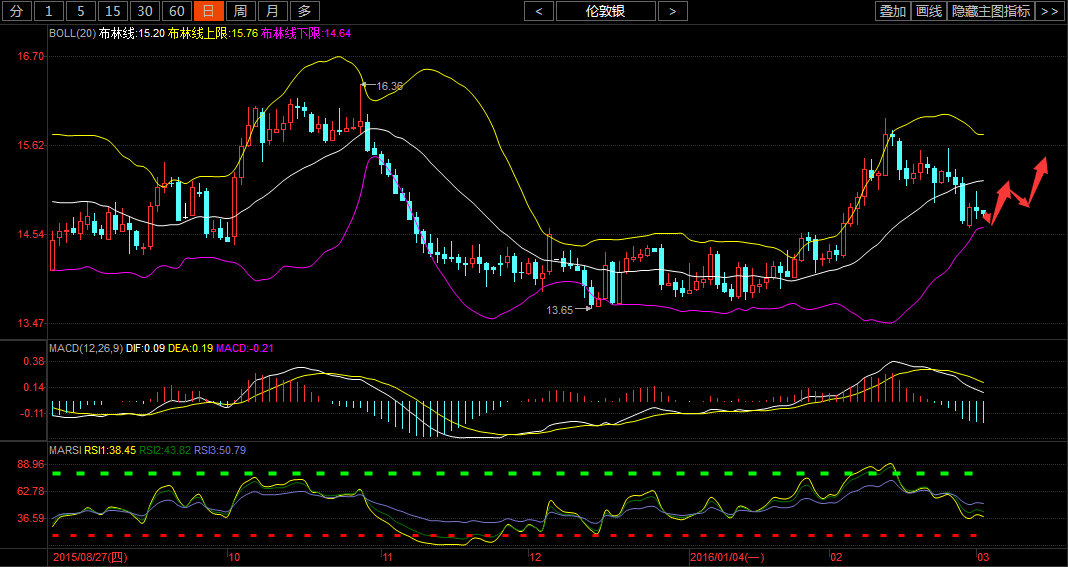1068x567 pixels.
Task: Expand more options with >> button
Action: [x=1049, y=11]
